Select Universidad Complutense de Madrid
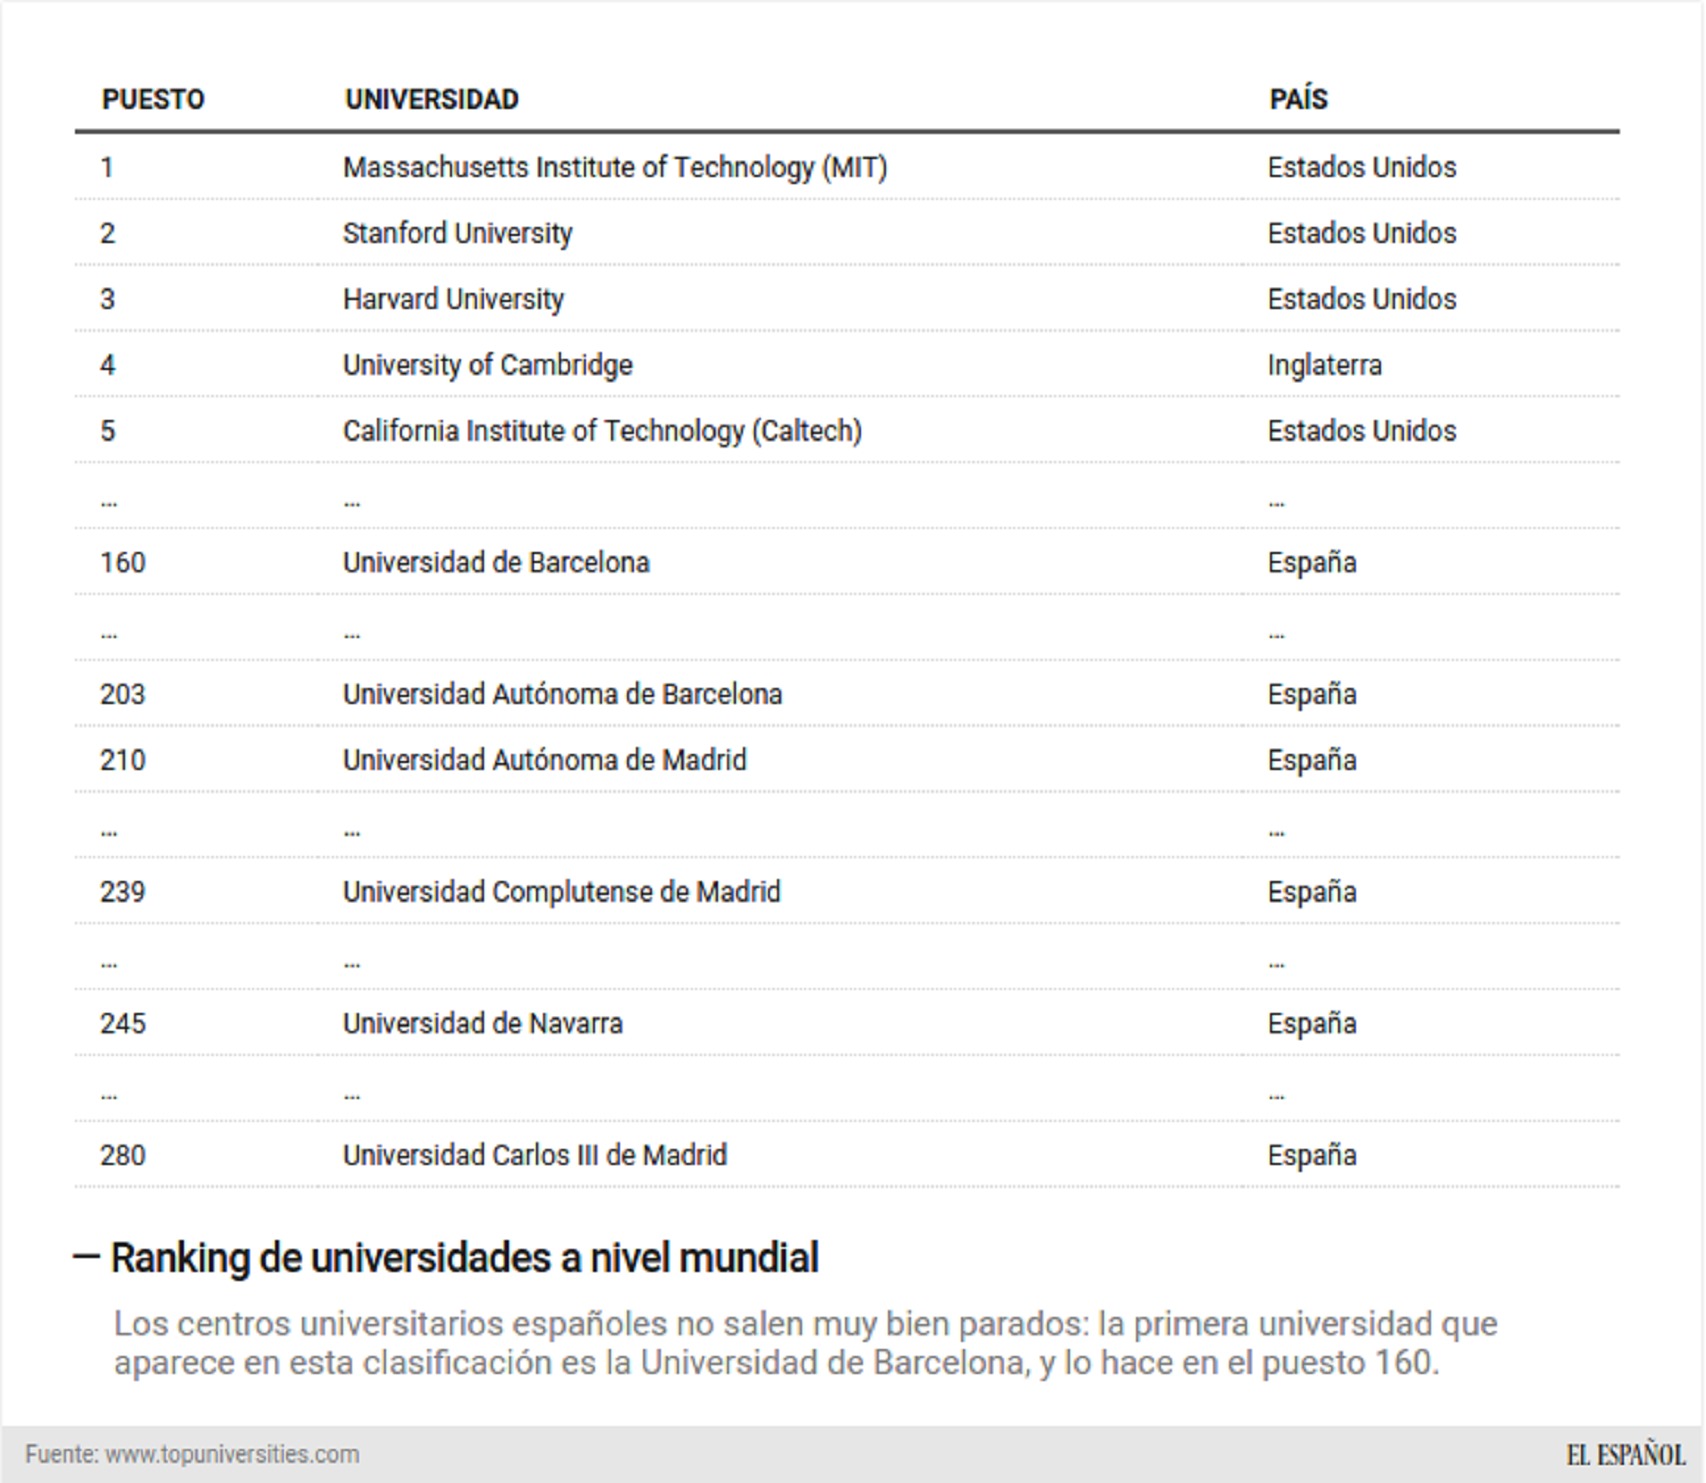This screenshot has width=1706, height=1483. coord(561,892)
